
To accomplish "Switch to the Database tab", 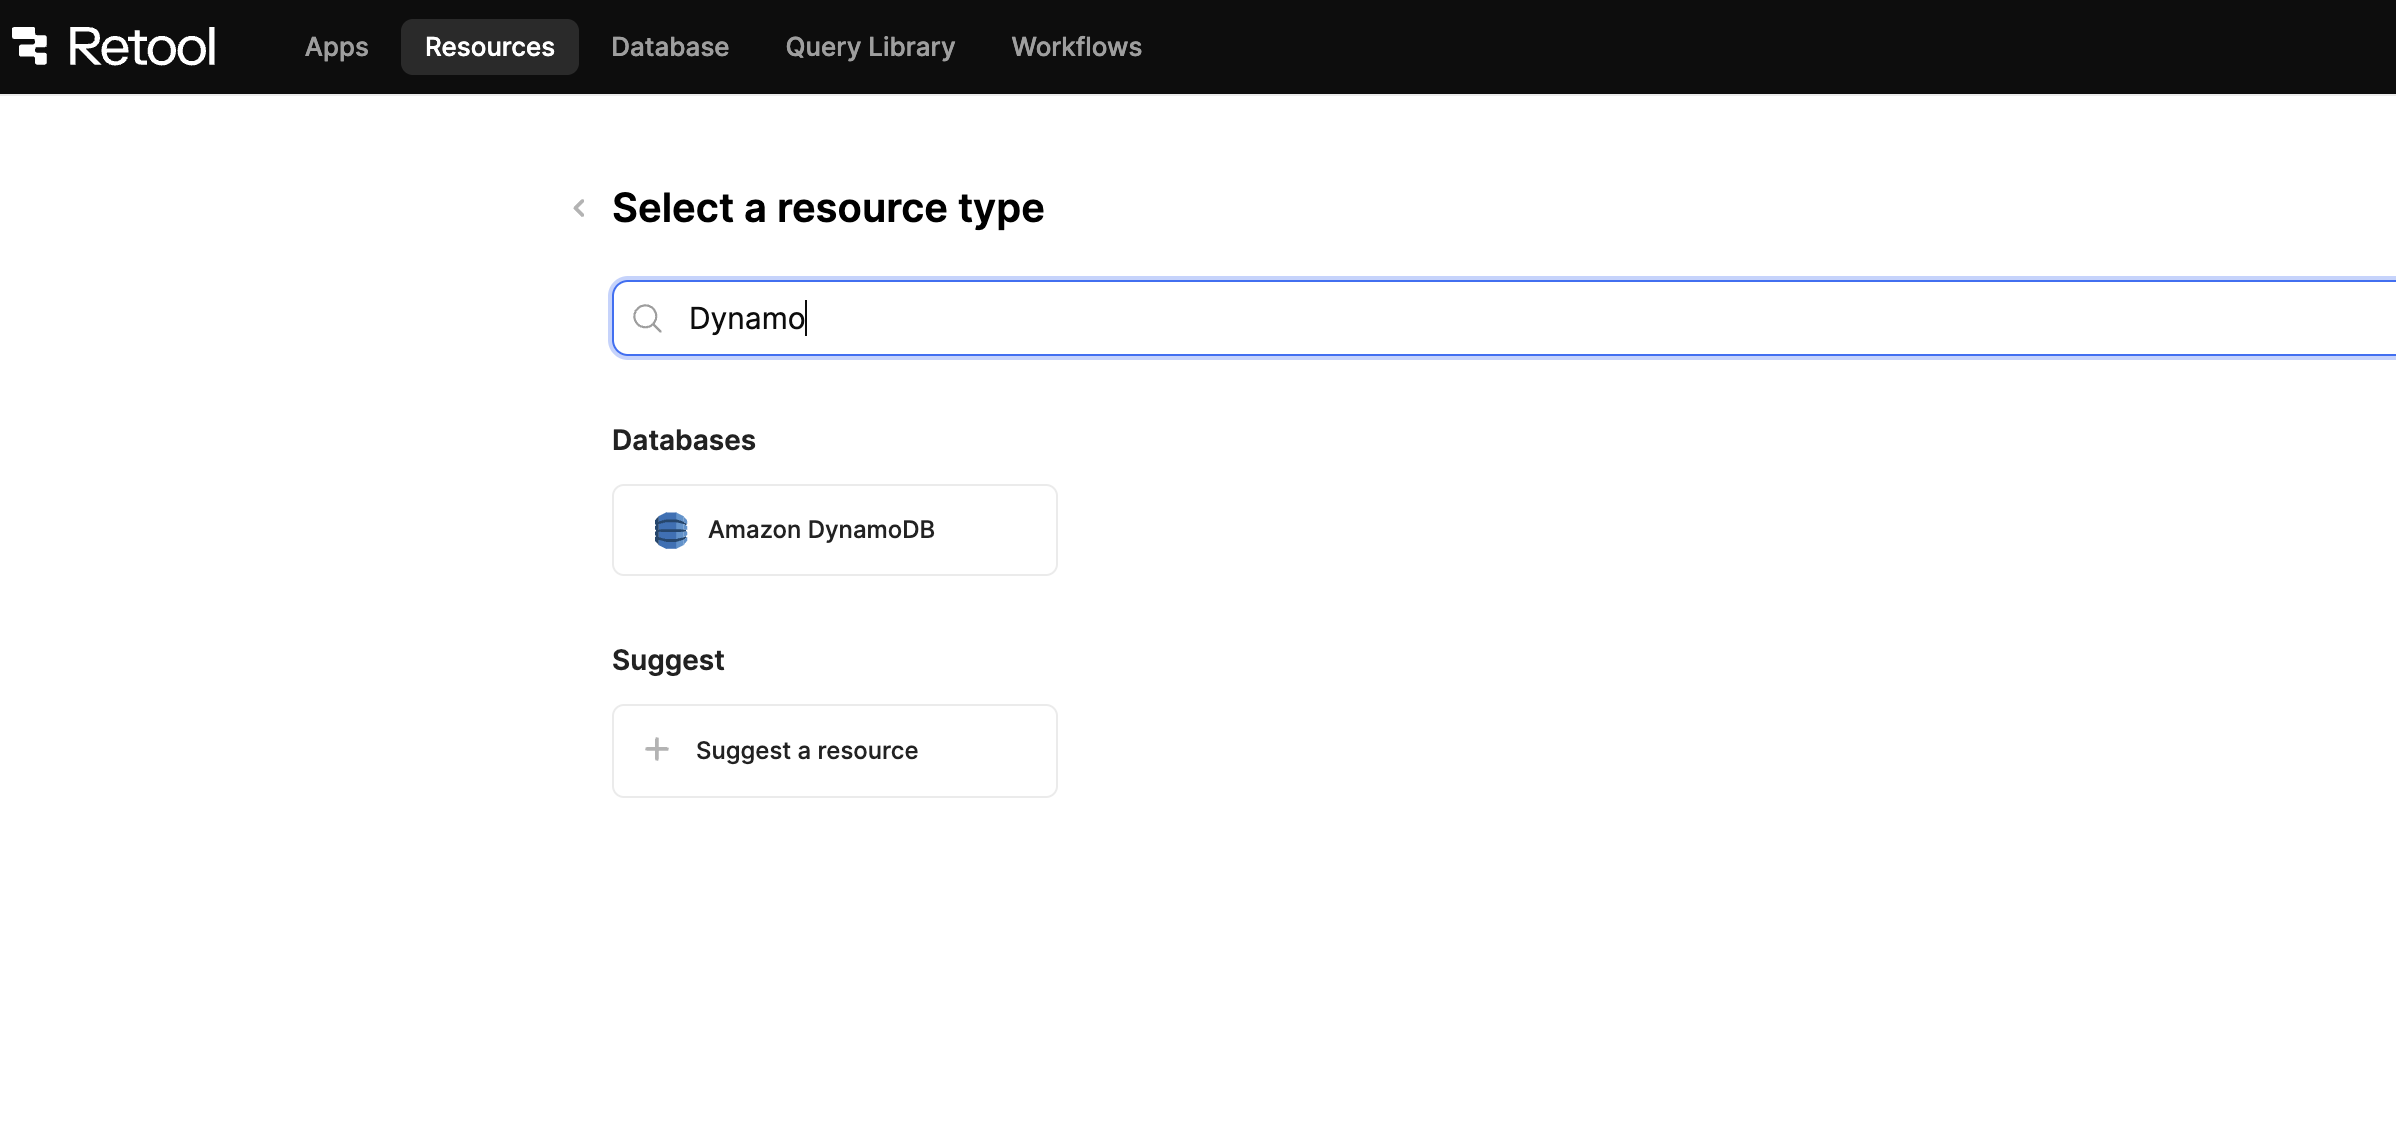I will [x=670, y=47].
